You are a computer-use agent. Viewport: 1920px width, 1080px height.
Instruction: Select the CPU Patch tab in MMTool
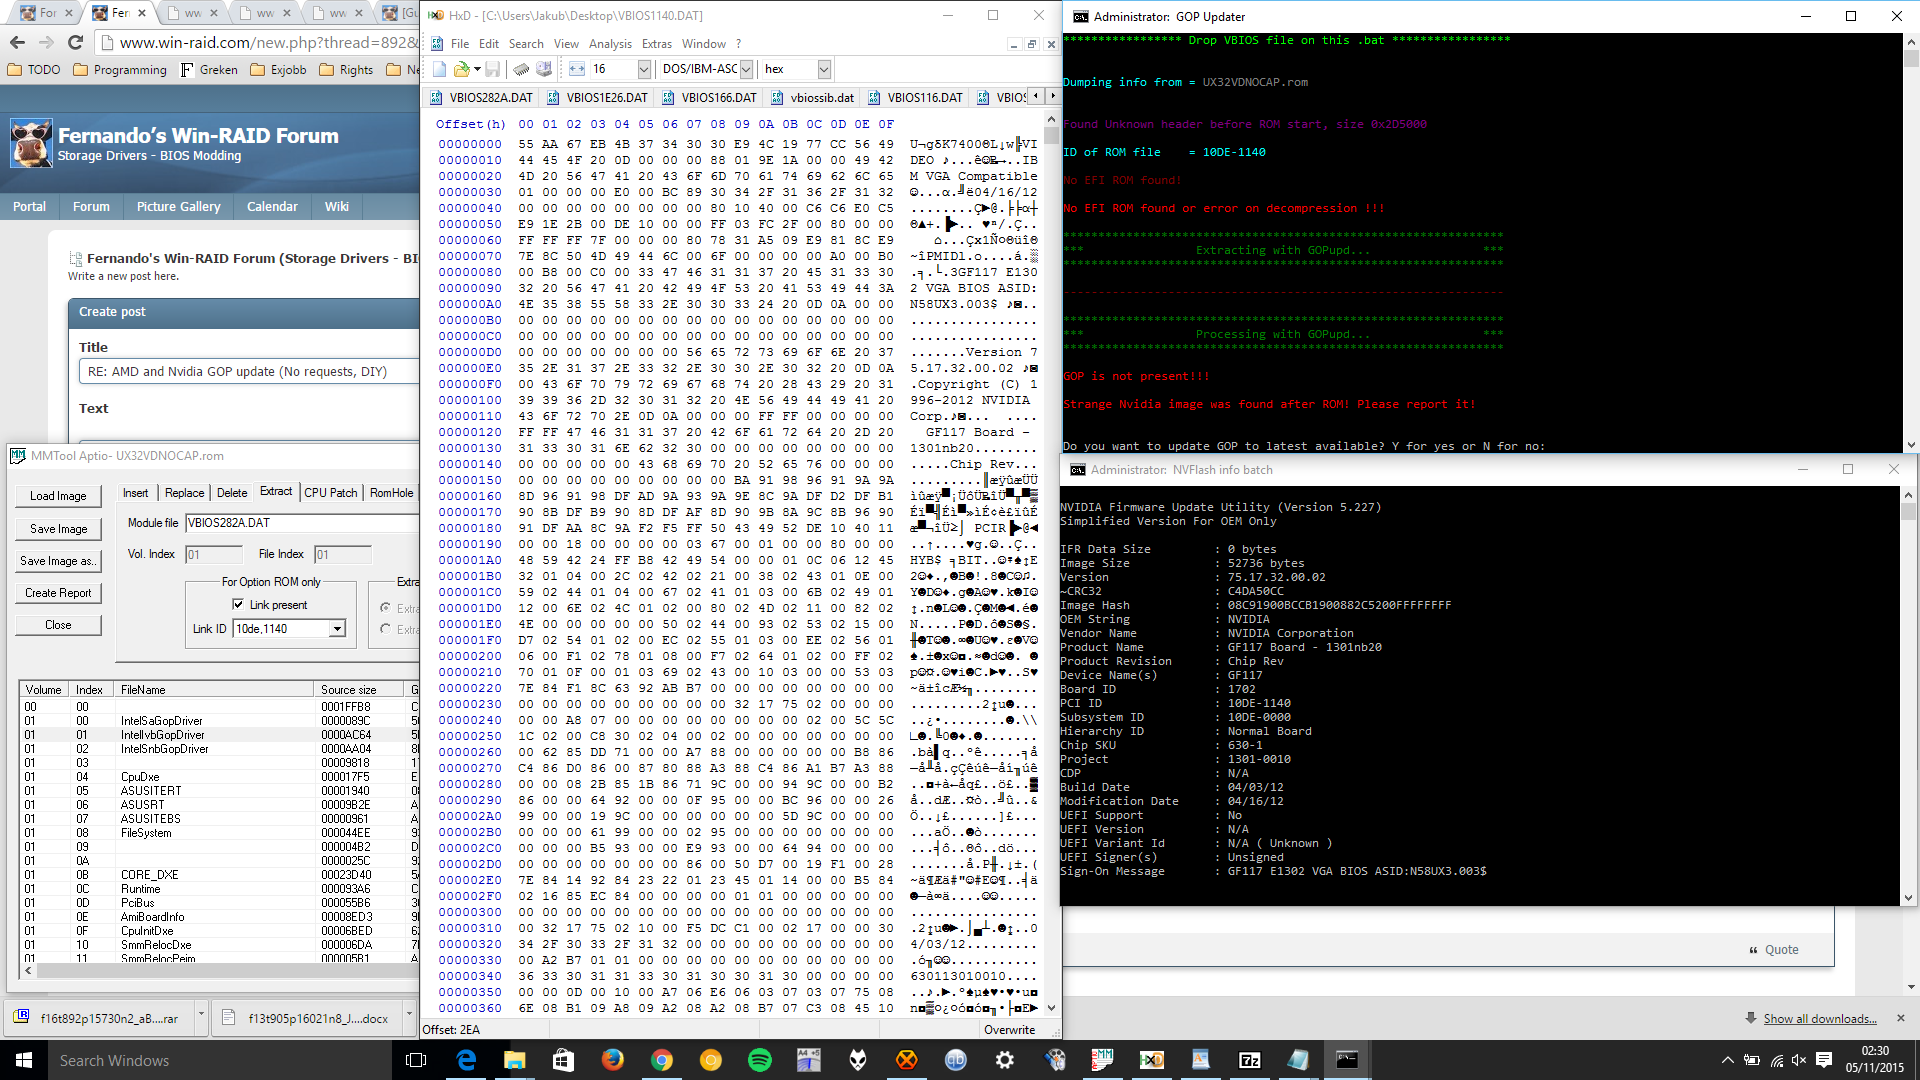coord(330,492)
